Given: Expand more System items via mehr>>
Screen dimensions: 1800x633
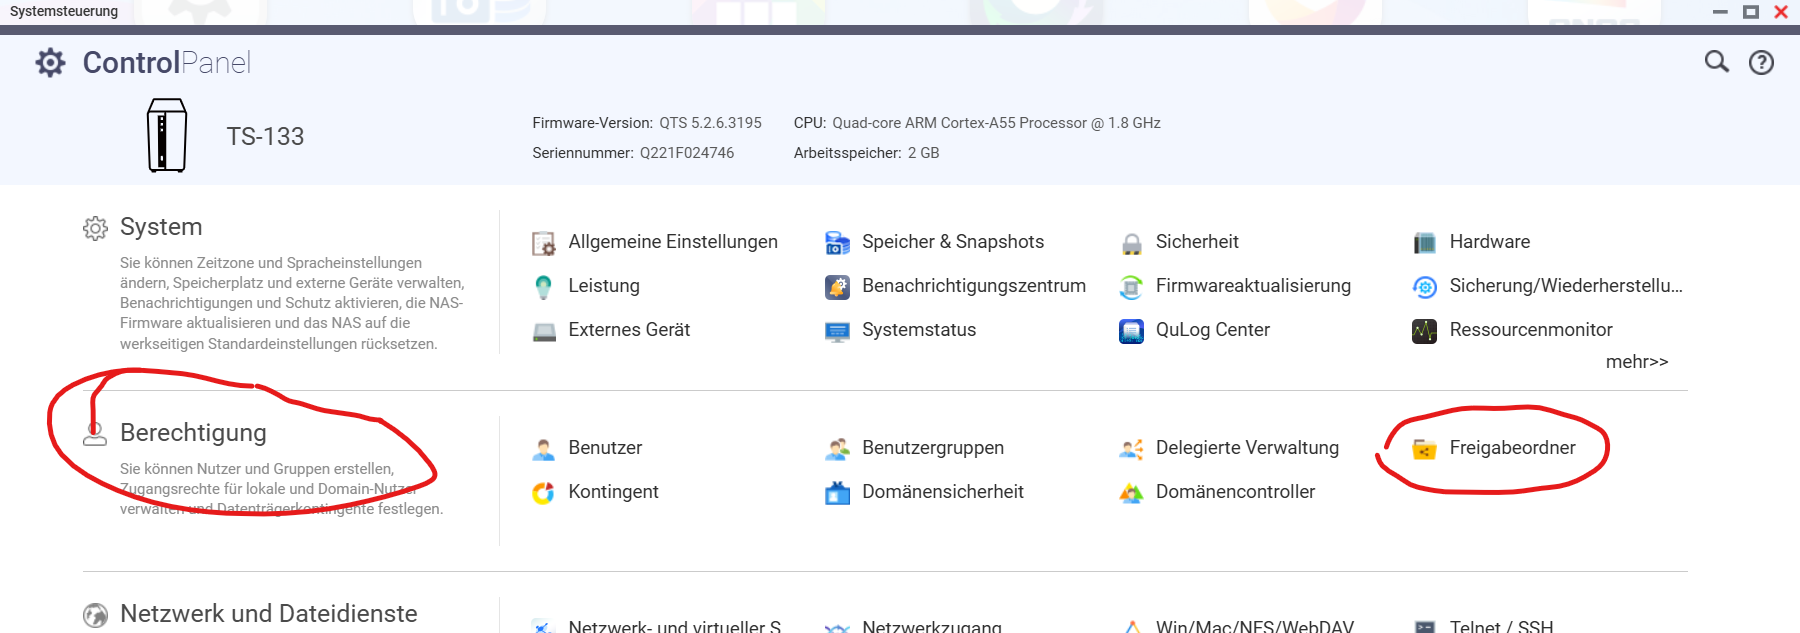Looking at the screenshot, I should point(1636,362).
